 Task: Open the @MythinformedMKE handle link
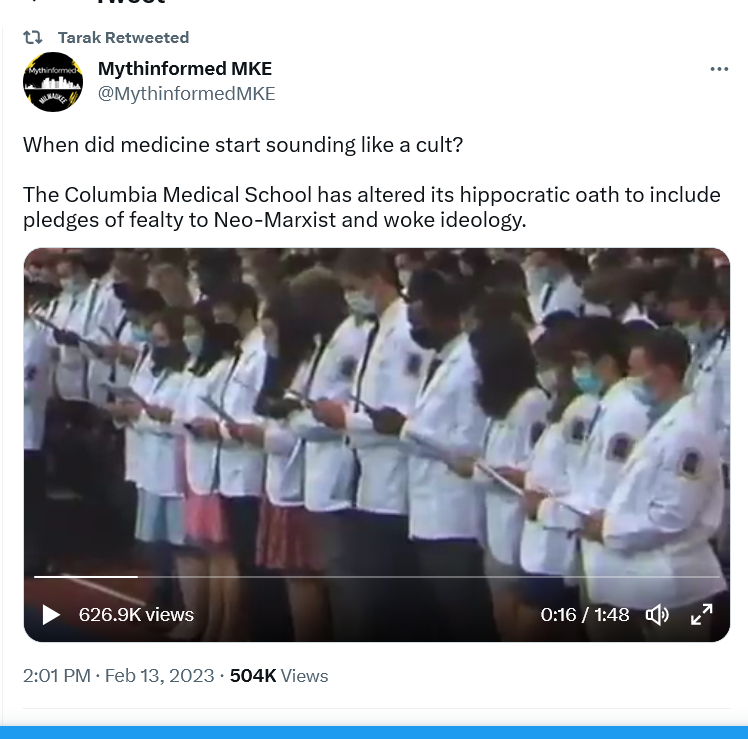pyautogui.click(x=187, y=94)
